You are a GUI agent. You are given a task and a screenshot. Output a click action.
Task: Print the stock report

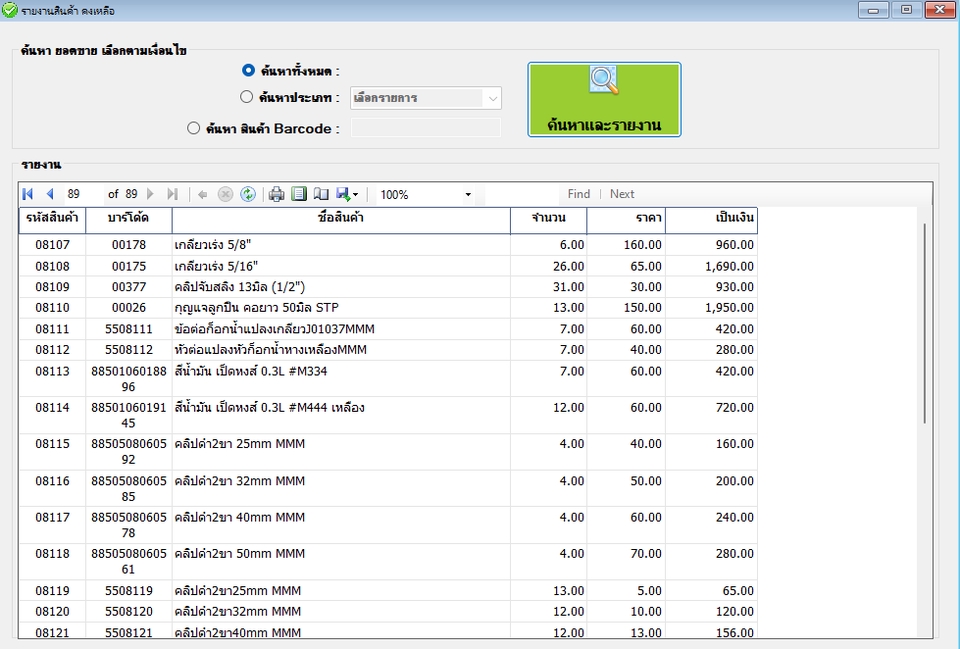[x=277, y=194]
